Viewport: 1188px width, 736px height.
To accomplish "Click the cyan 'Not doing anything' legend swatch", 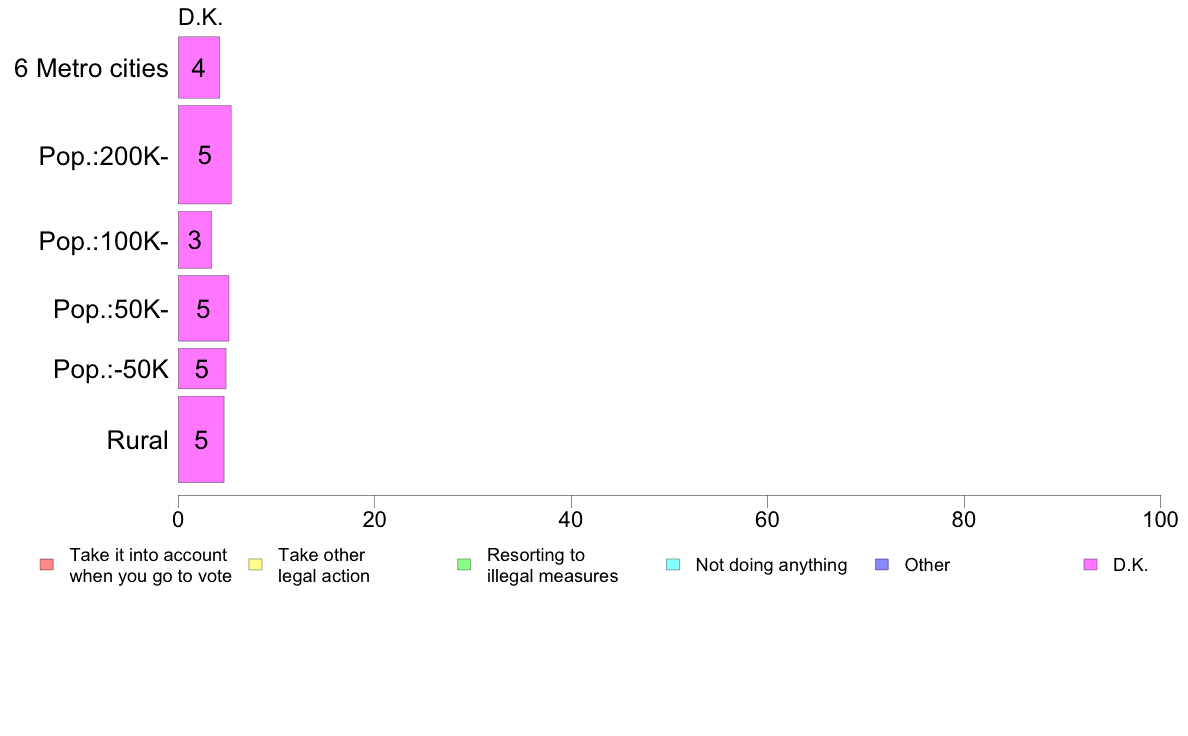I will (x=673, y=565).
